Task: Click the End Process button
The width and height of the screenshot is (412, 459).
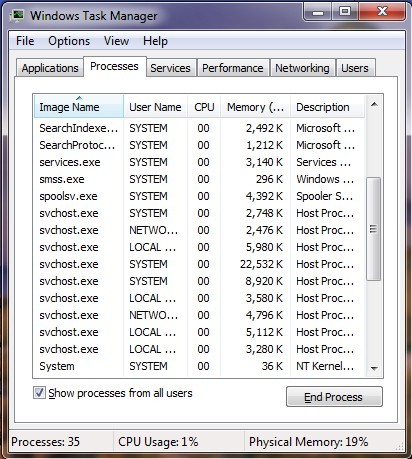Action: (334, 397)
